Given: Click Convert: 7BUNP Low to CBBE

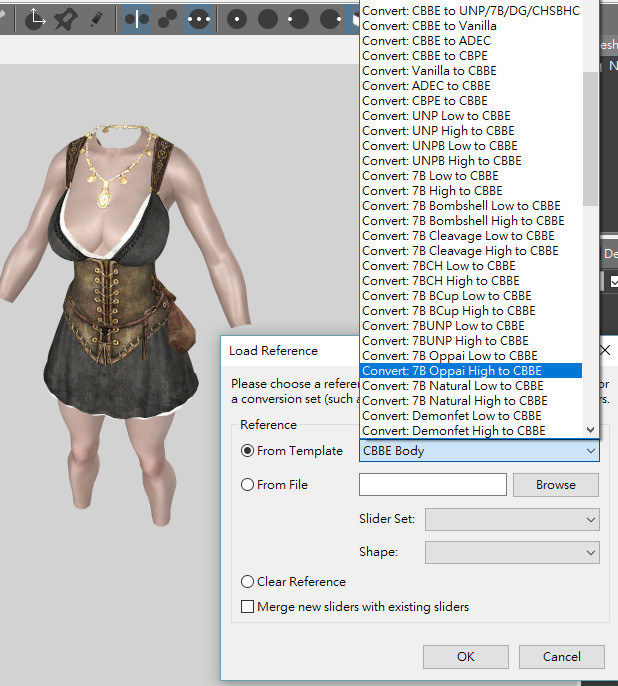Looking at the screenshot, I should (x=471, y=326).
